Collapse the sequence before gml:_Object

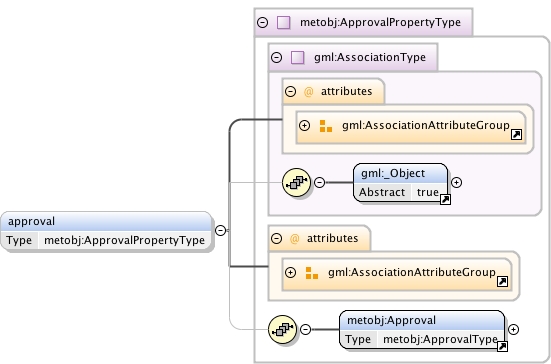(x=319, y=182)
